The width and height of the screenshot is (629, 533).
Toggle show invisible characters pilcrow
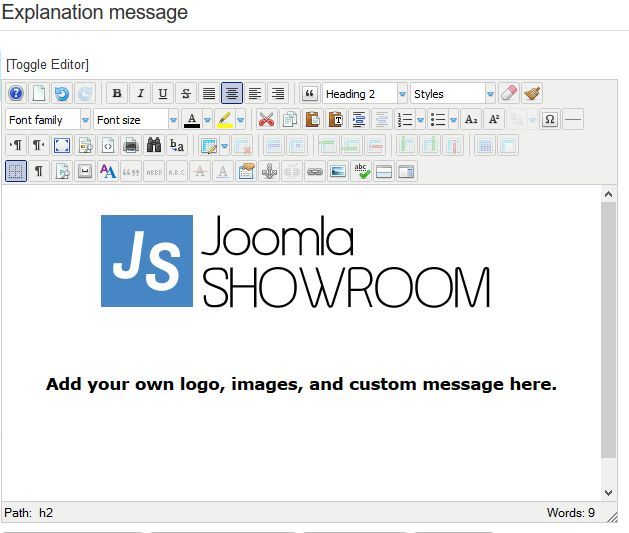coord(39,171)
